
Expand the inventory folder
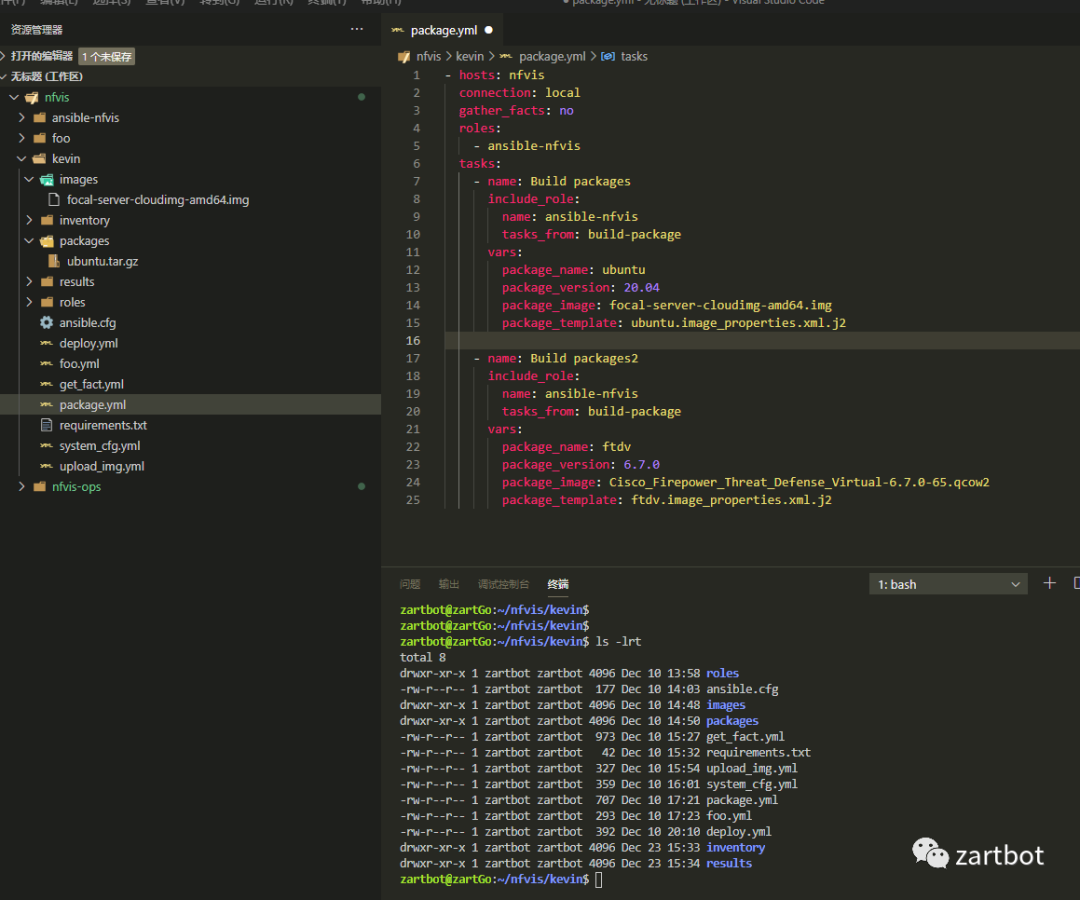[29, 220]
